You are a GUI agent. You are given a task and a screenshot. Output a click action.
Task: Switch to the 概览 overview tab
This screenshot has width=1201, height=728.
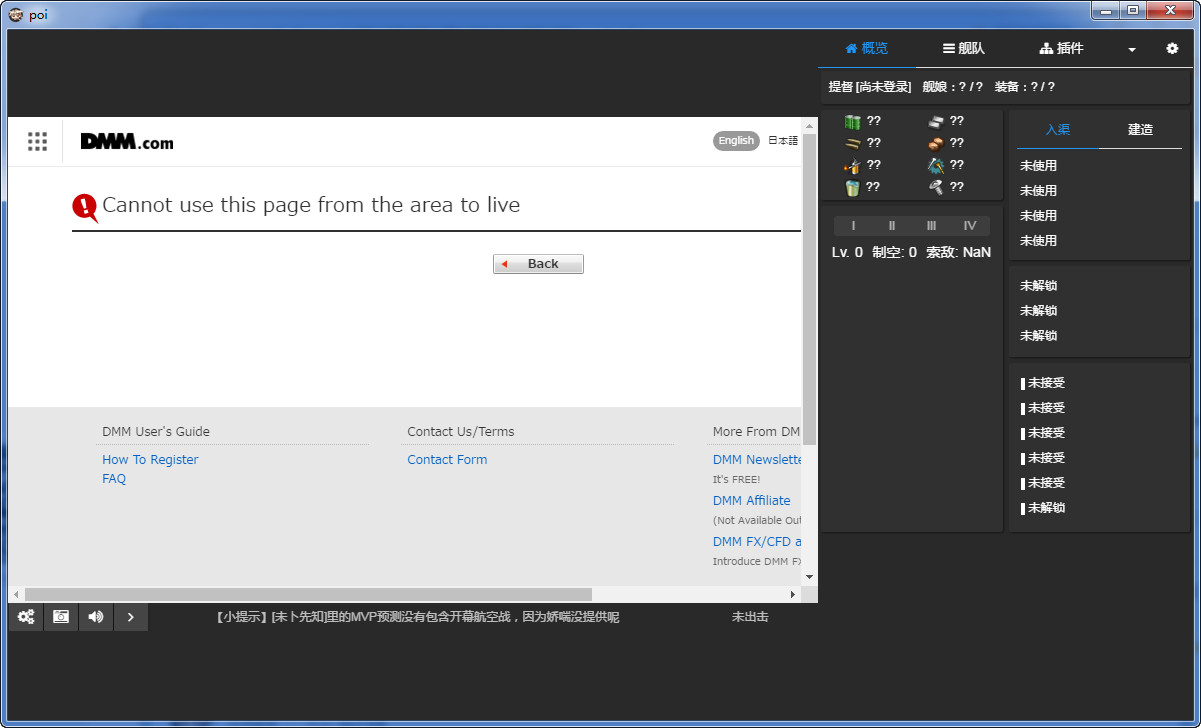(x=866, y=48)
